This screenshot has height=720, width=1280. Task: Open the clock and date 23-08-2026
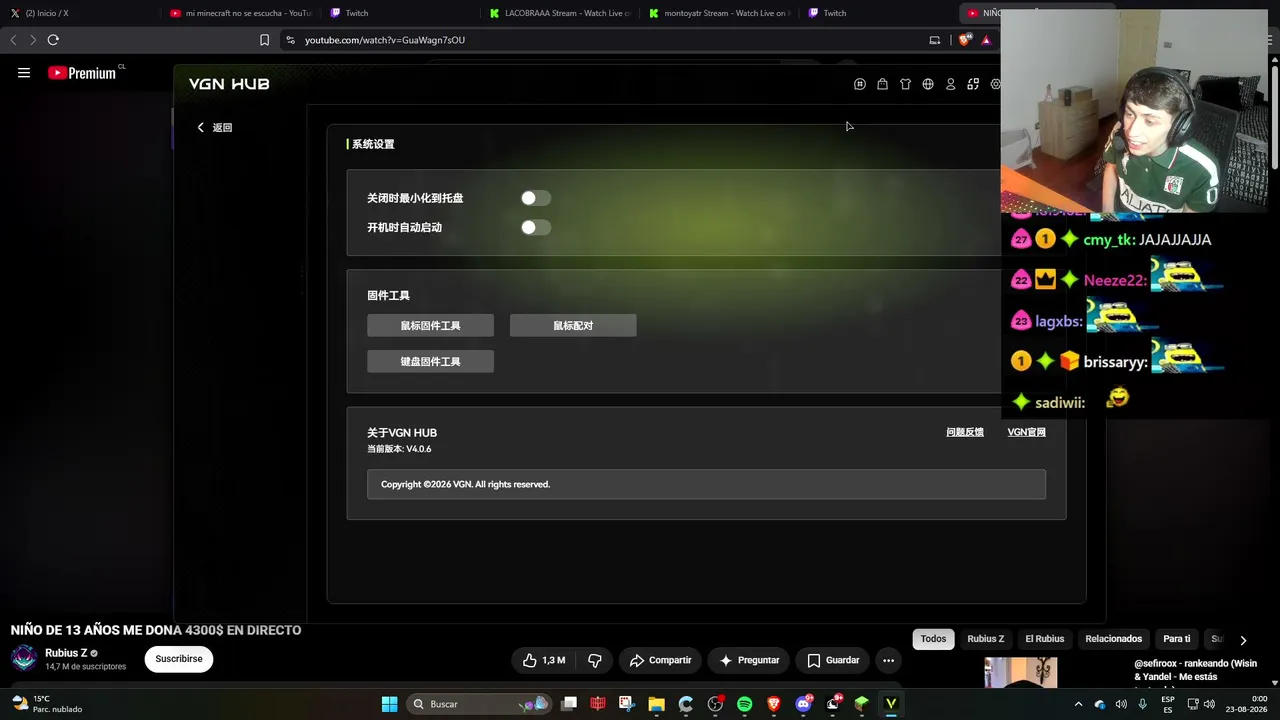(x=1247, y=704)
